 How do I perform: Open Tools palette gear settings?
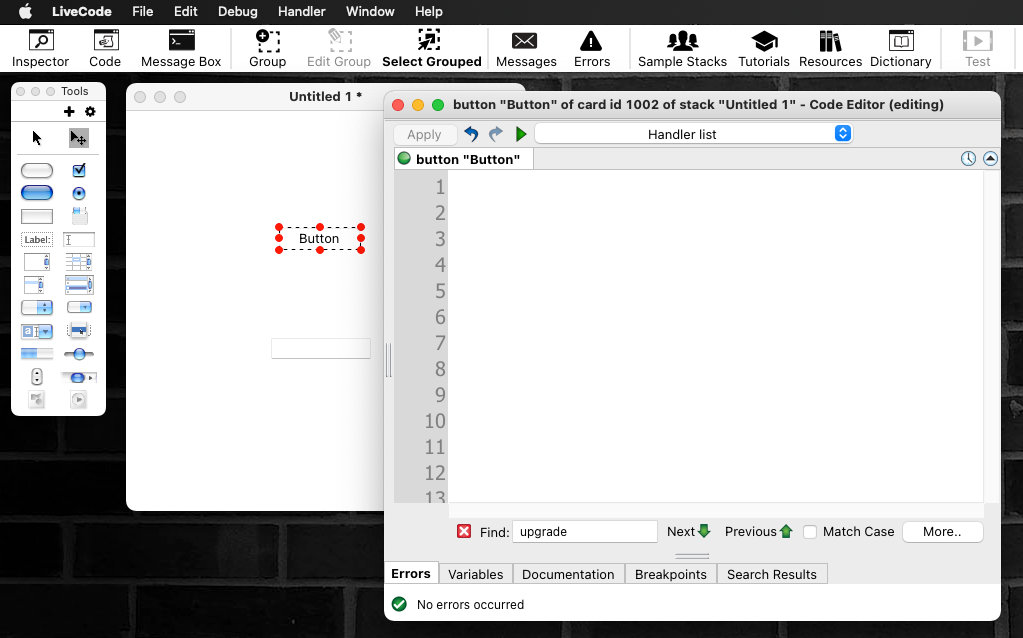pos(90,112)
